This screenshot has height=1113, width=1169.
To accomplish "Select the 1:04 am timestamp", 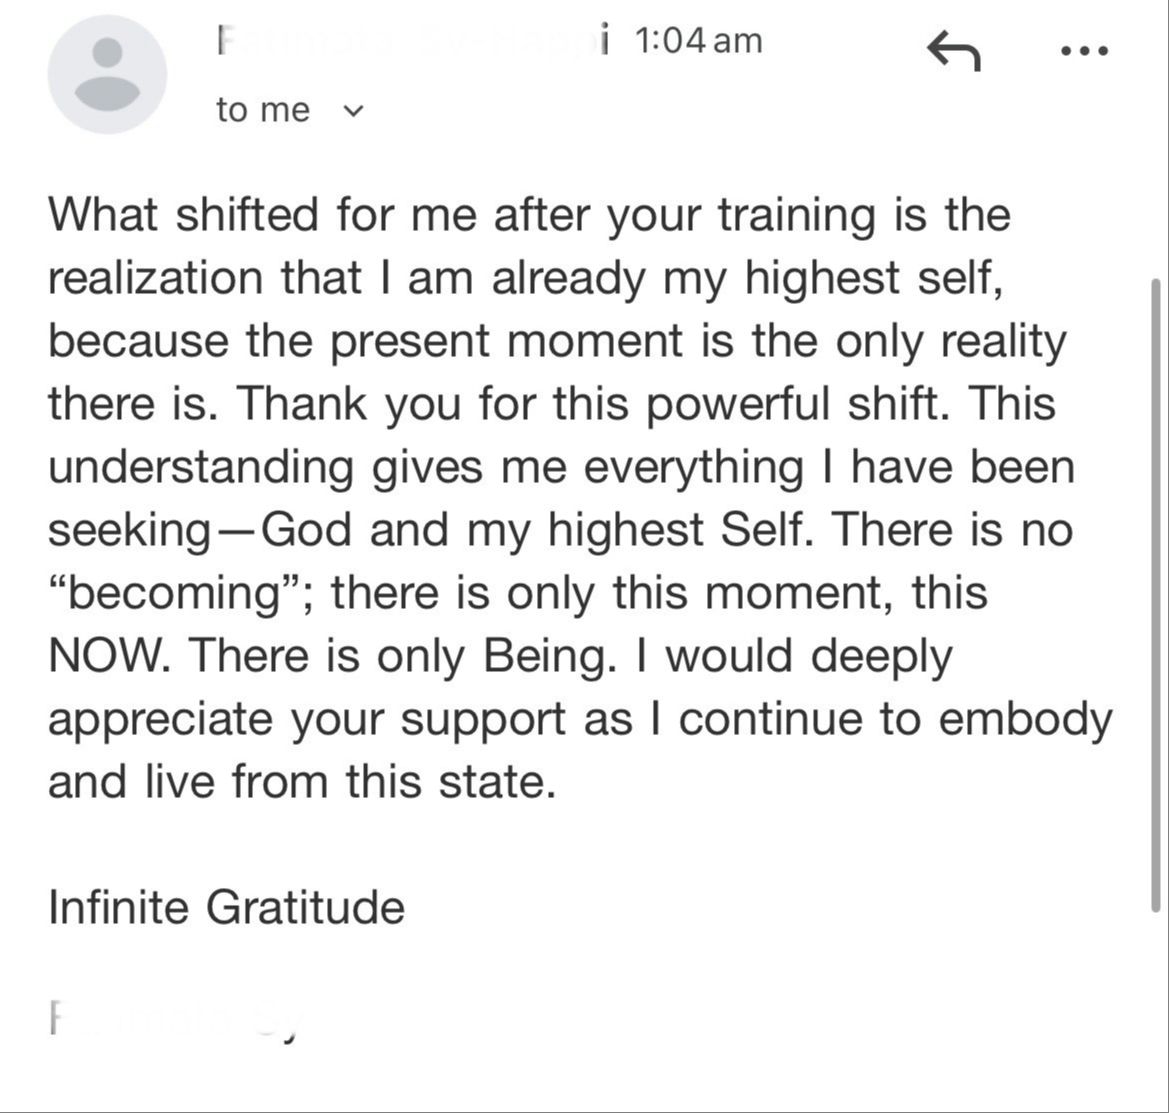I will (x=699, y=40).
